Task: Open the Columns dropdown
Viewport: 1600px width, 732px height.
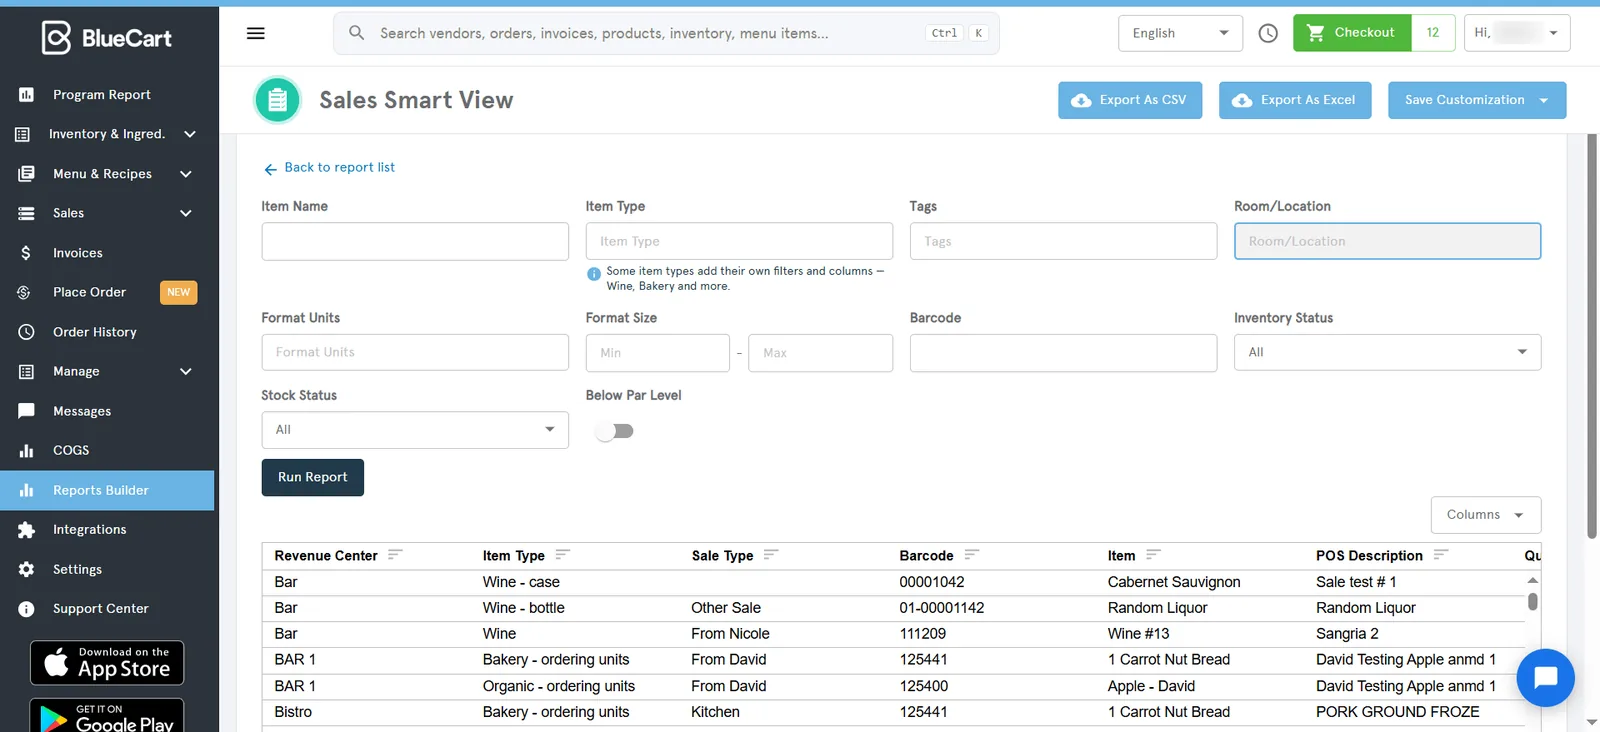Action: (x=1486, y=515)
